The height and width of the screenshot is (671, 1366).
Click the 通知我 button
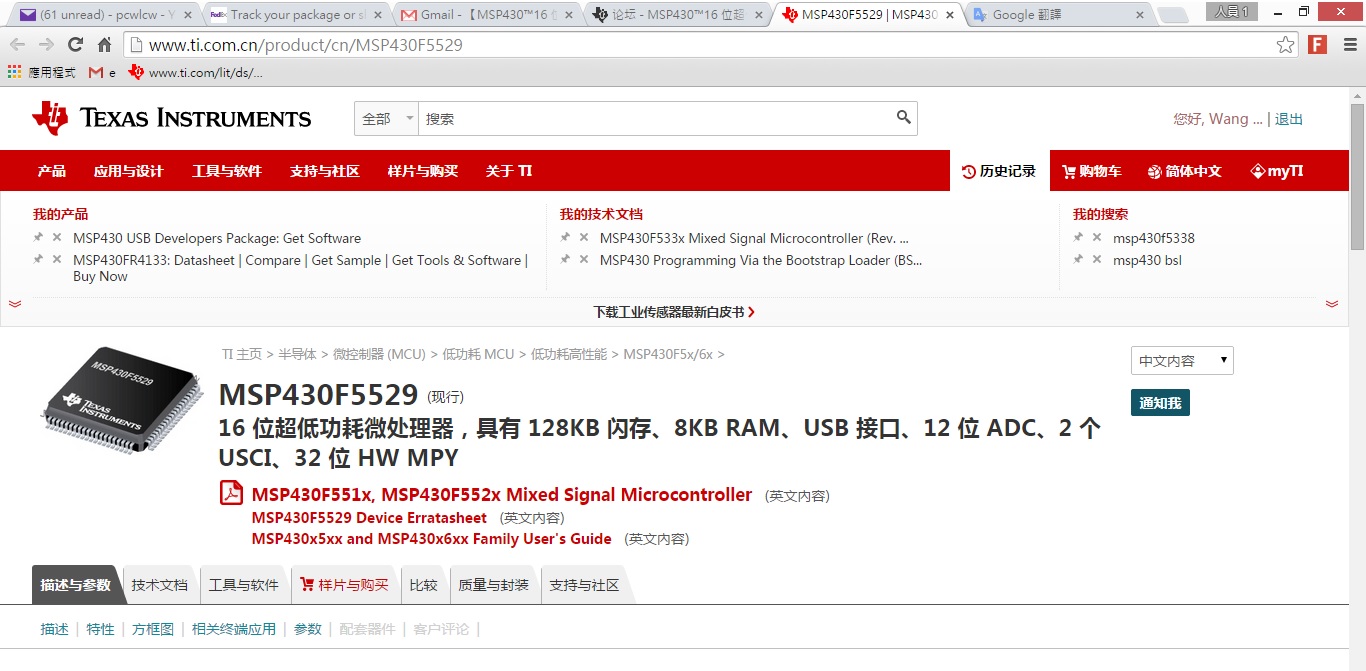click(1160, 403)
